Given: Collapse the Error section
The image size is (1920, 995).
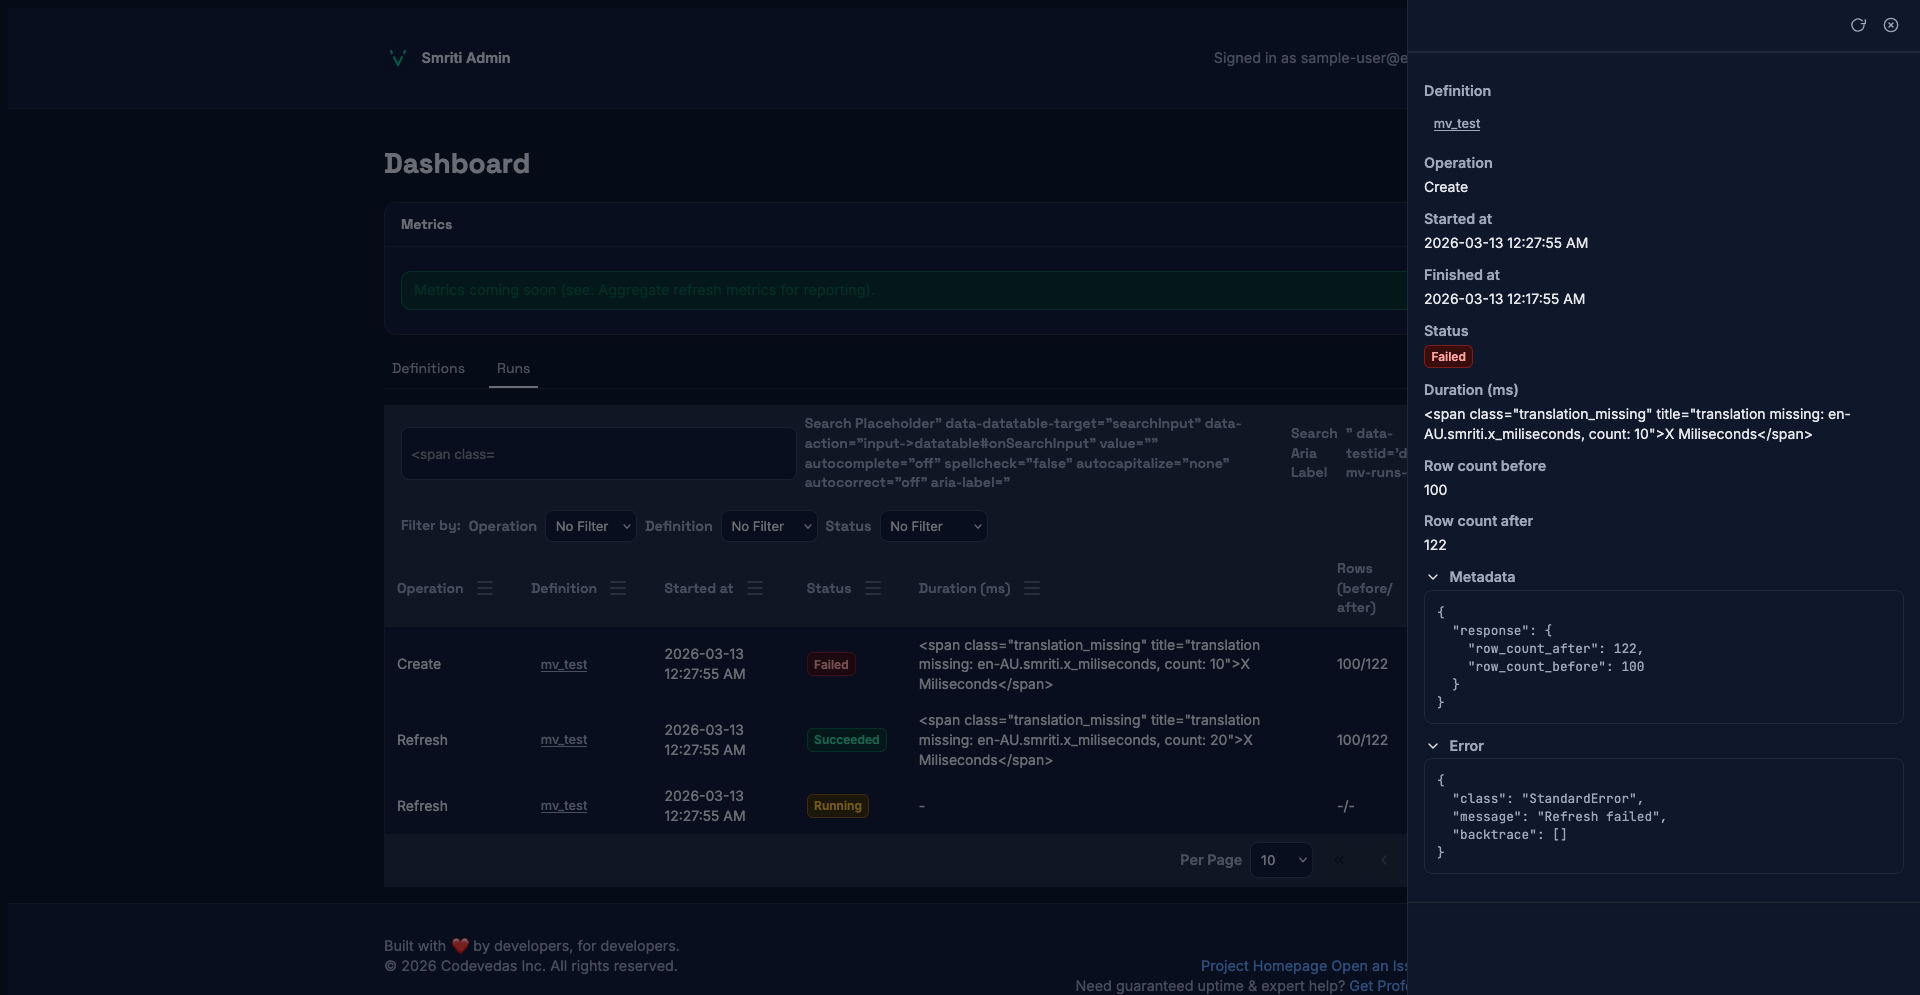Looking at the screenshot, I should 1433,746.
